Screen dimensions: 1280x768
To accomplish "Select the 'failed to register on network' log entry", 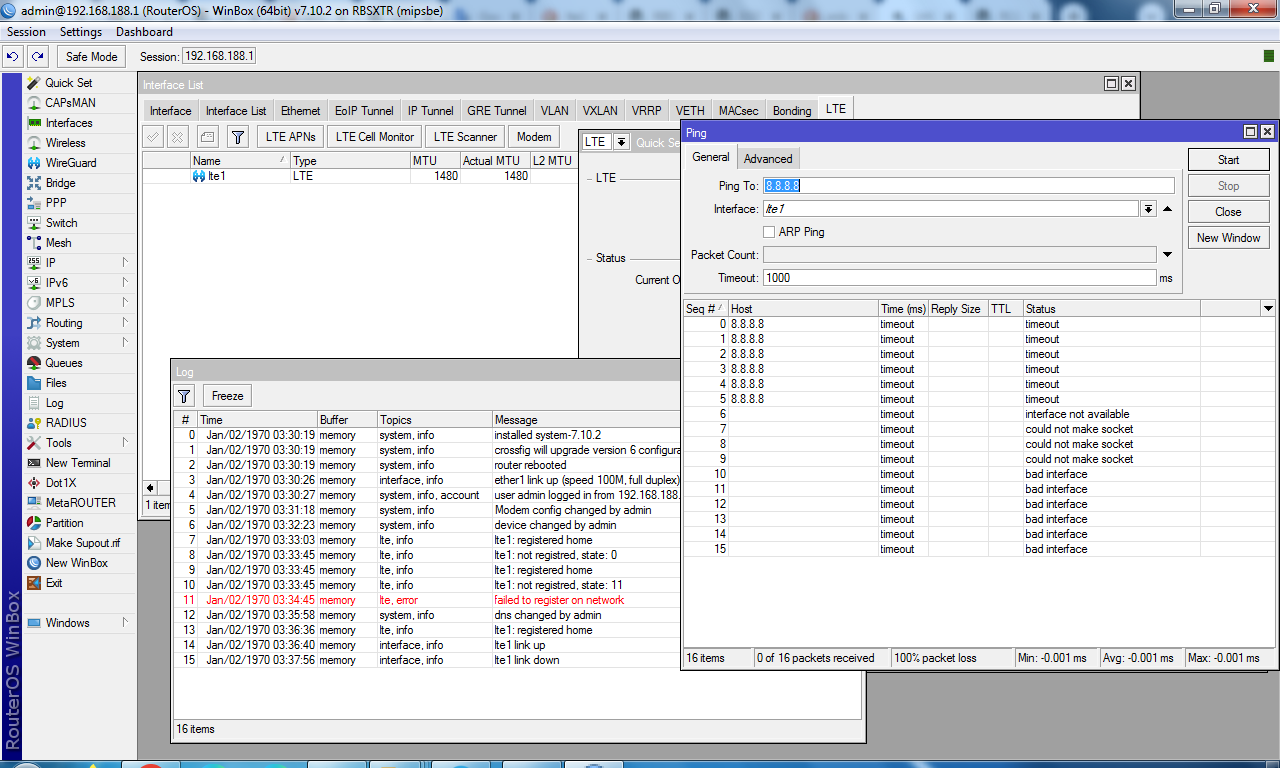I will point(425,600).
